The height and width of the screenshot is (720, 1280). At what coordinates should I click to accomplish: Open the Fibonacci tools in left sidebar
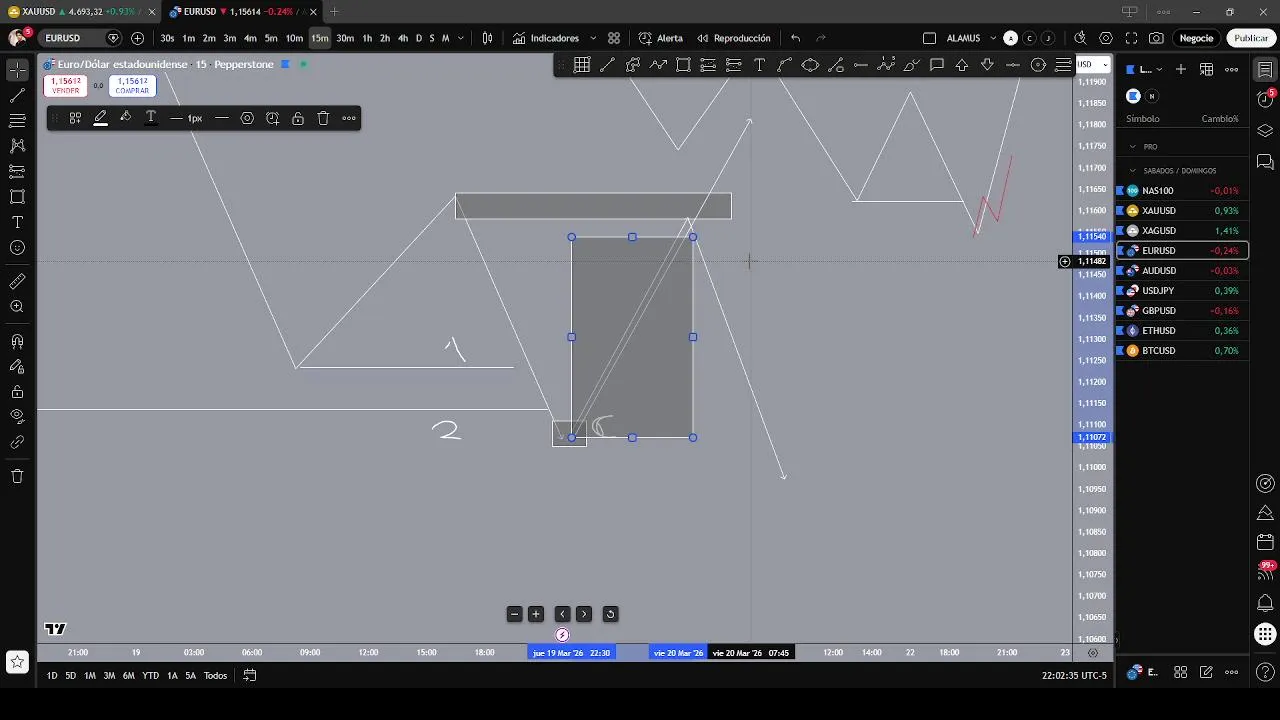tap(17, 121)
